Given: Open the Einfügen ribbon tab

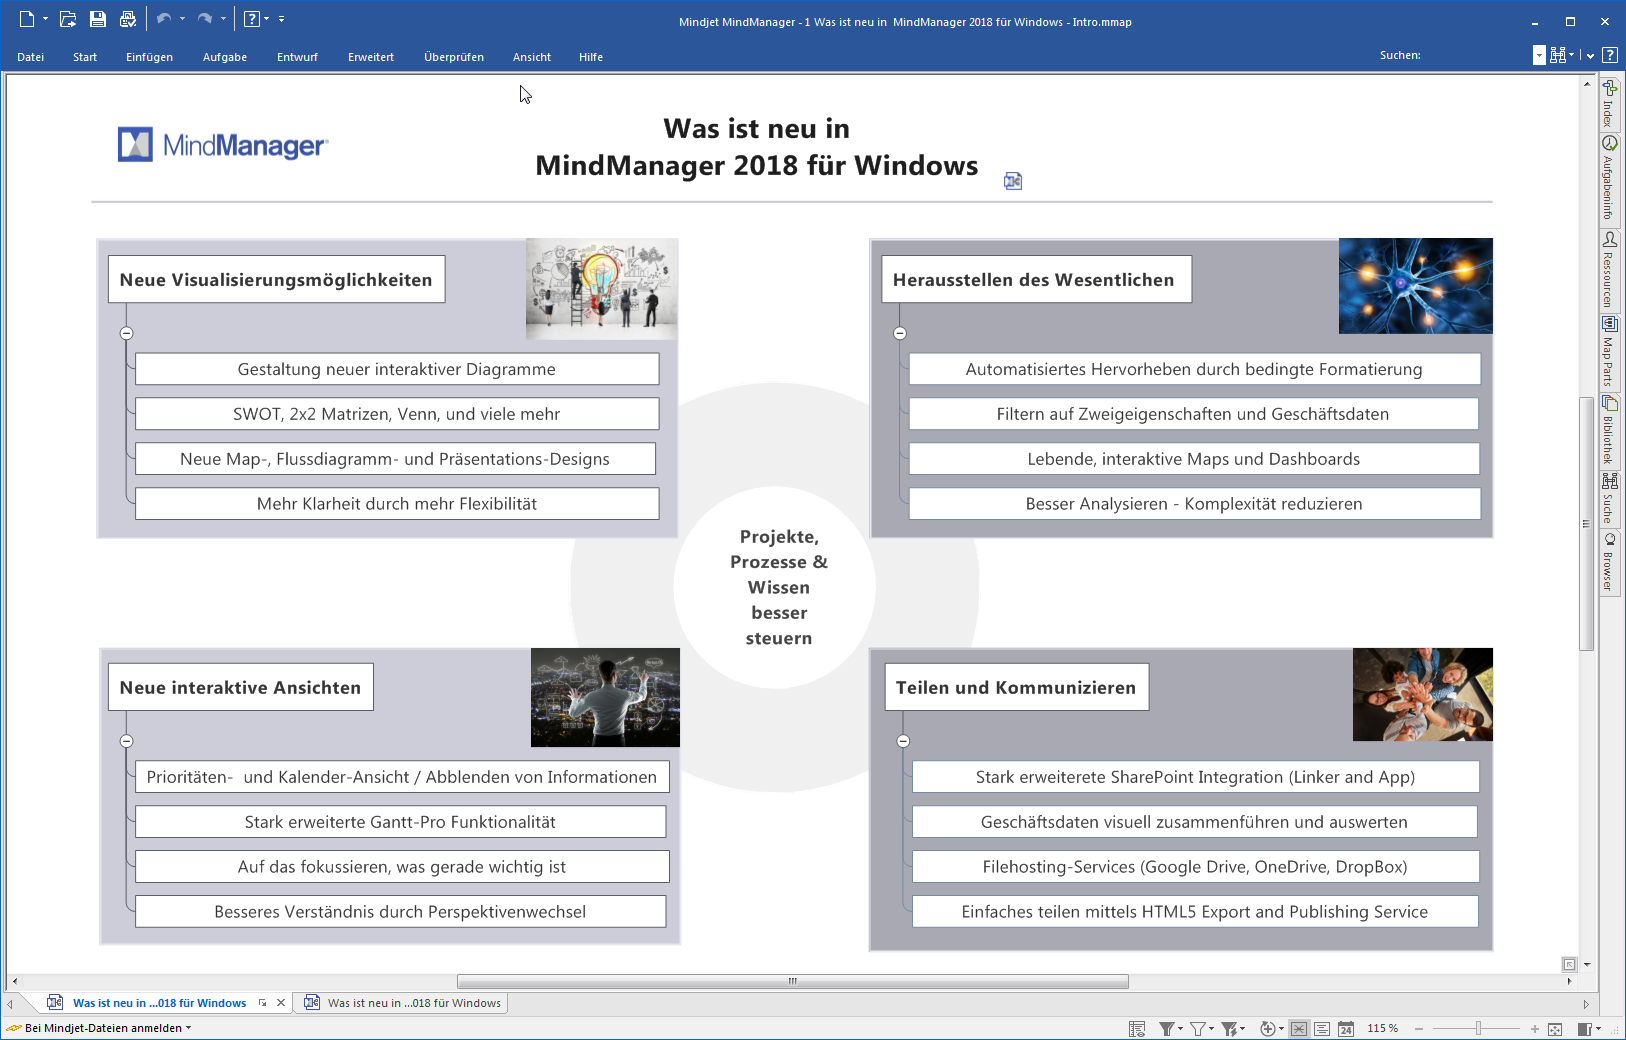Looking at the screenshot, I should coord(149,57).
